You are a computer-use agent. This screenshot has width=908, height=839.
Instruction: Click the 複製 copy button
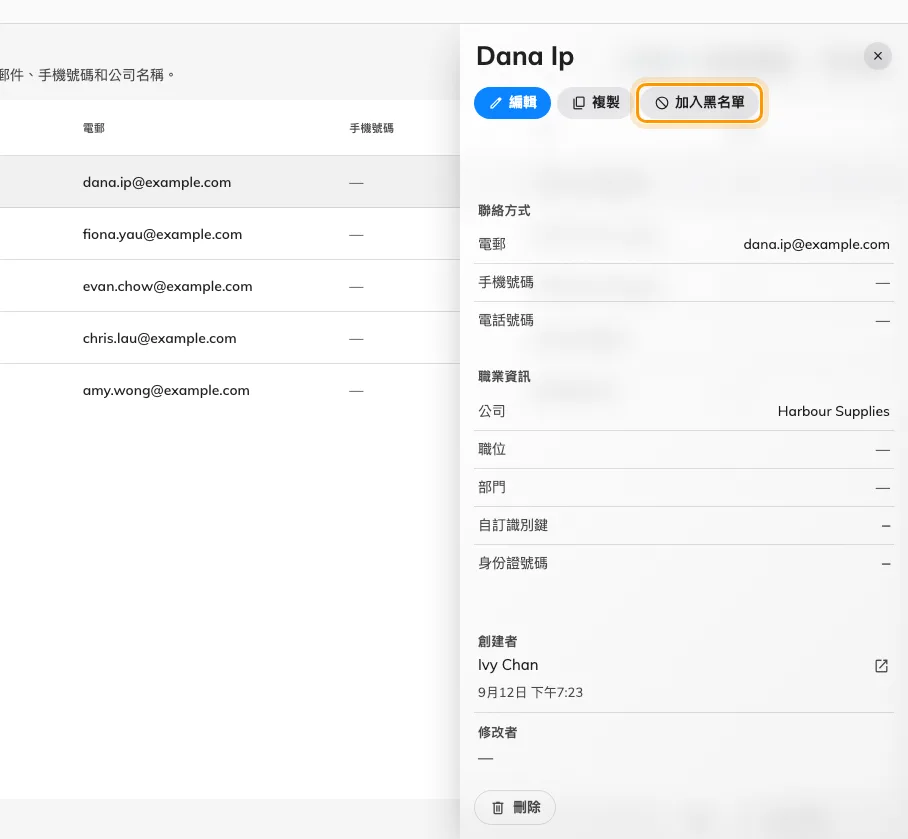(595, 102)
